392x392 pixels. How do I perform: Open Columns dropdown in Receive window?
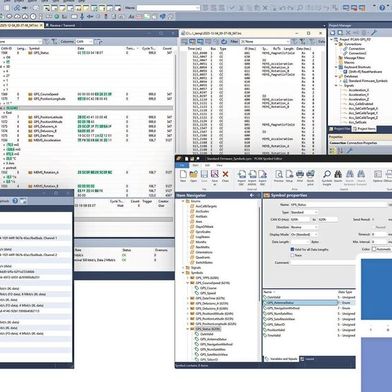pos(84,42)
